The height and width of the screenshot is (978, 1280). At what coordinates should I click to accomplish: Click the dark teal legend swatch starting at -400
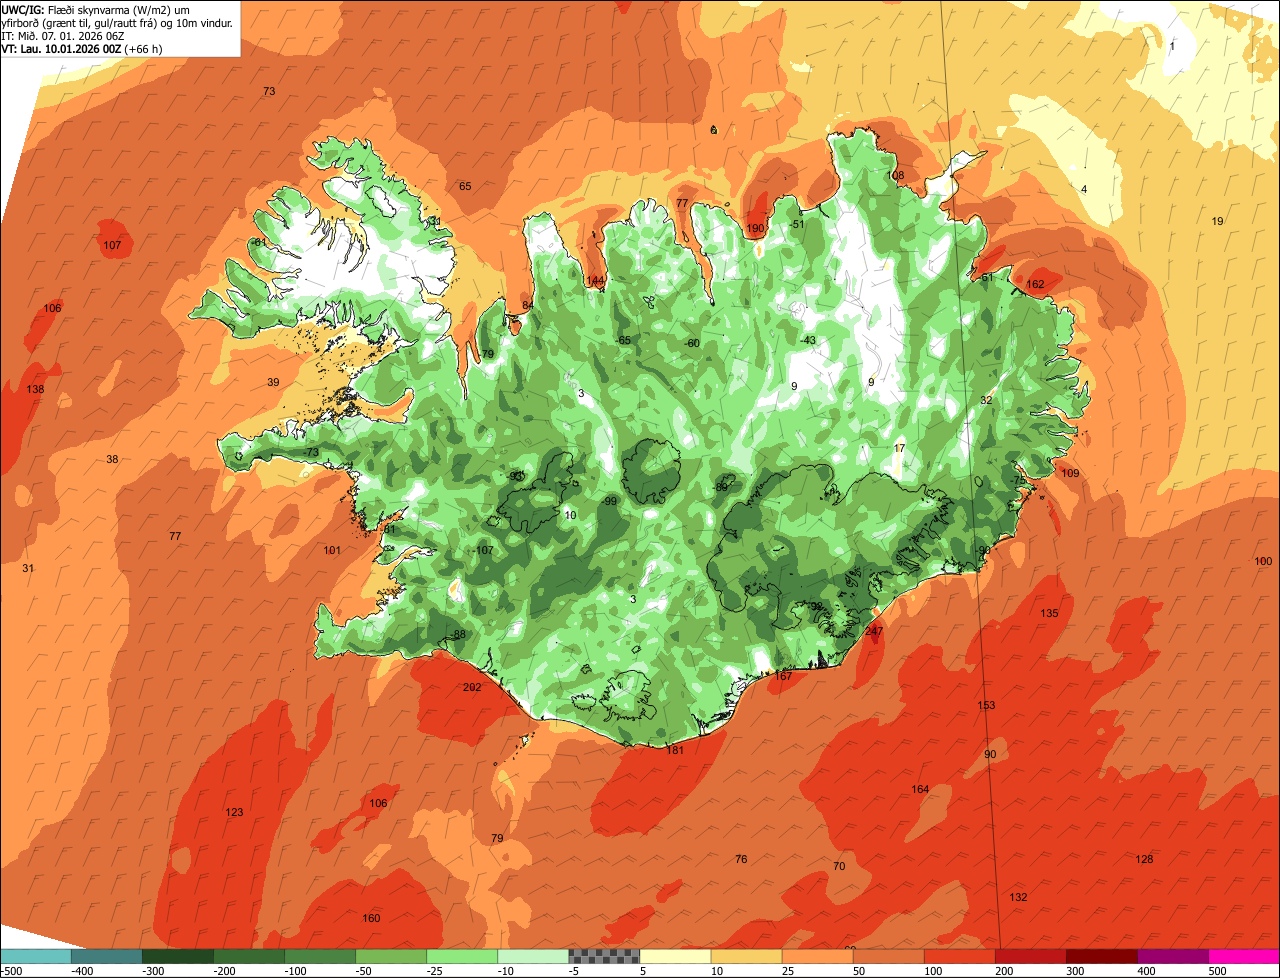click(107, 956)
